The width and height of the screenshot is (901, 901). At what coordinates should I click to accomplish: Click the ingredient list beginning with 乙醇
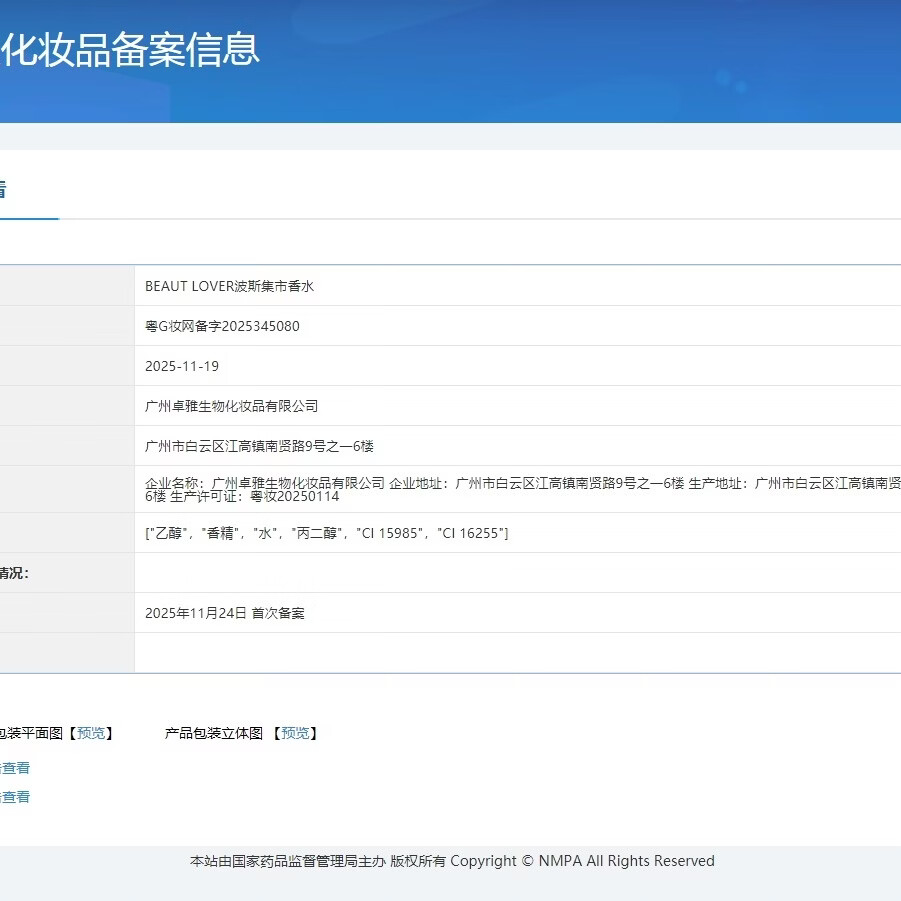[x=326, y=533]
